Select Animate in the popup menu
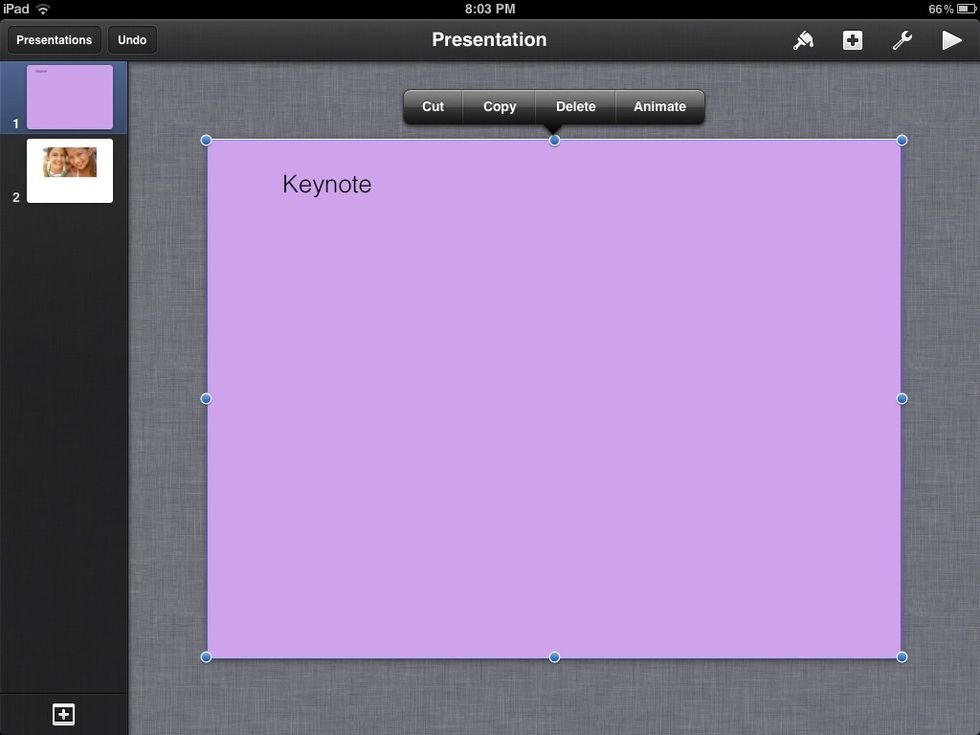This screenshot has height=735, width=980. tap(659, 107)
